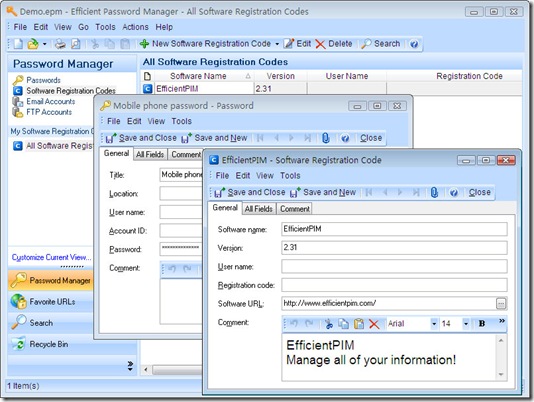Toggle Bold in Comment editor toolbar

coord(482,323)
